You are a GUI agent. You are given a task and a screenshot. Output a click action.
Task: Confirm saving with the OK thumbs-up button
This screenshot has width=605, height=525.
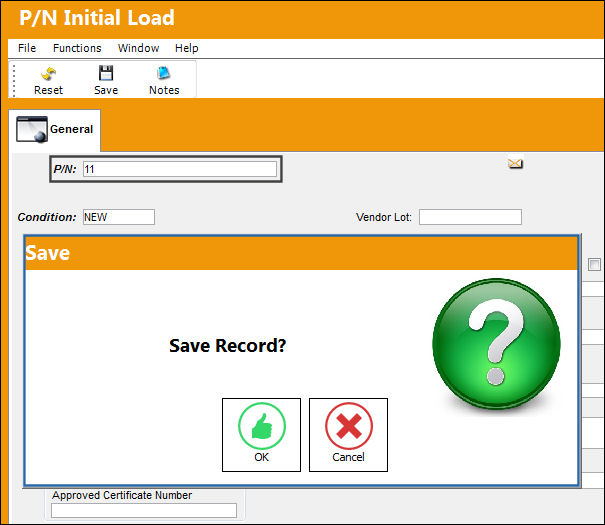pos(261,435)
